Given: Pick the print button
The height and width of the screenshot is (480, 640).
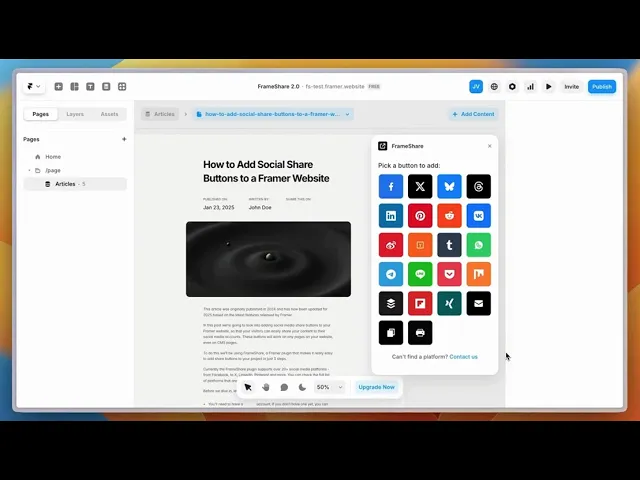Looking at the screenshot, I should [420, 333].
